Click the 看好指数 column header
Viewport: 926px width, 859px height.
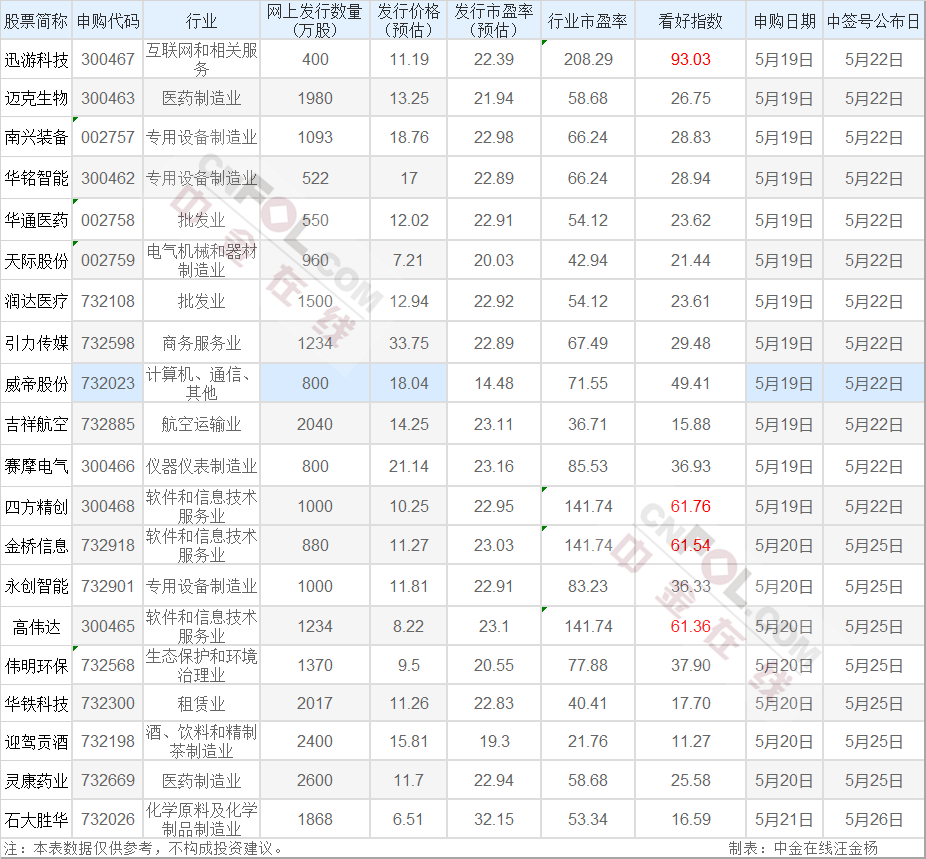(x=690, y=22)
